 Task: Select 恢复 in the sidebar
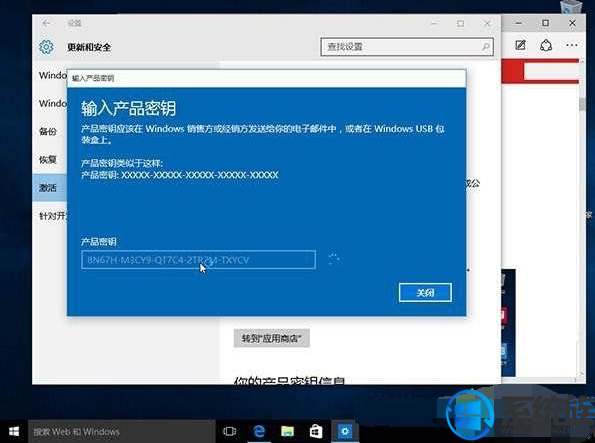point(48,159)
